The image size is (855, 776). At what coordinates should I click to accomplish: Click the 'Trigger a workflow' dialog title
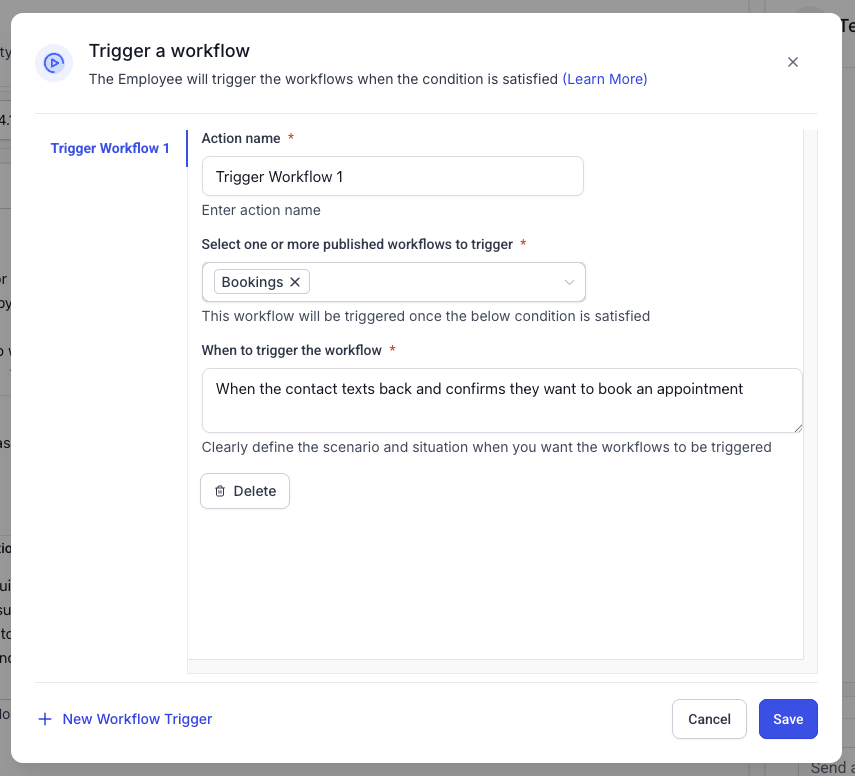click(x=169, y=51)
